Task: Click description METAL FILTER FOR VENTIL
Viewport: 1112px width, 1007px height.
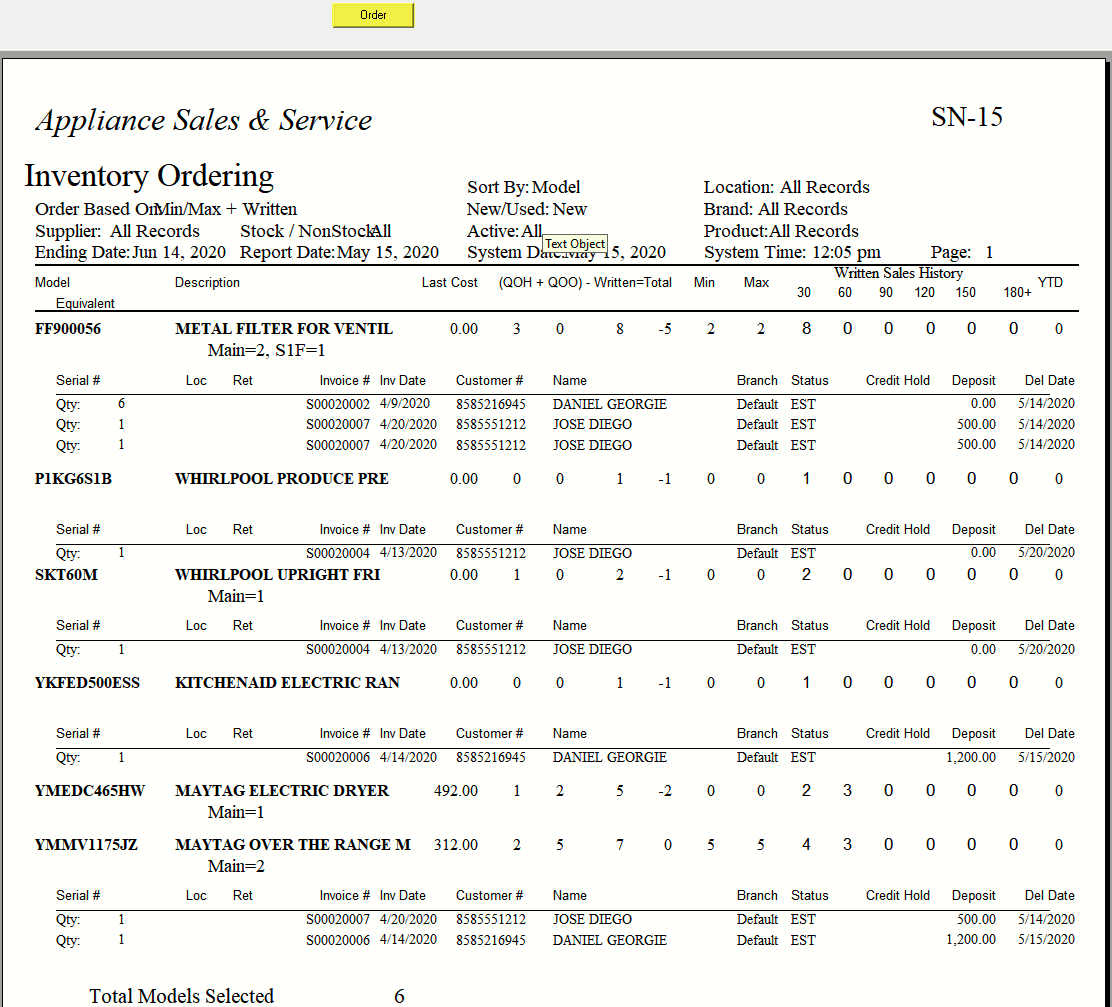Action: coord(284,329)
